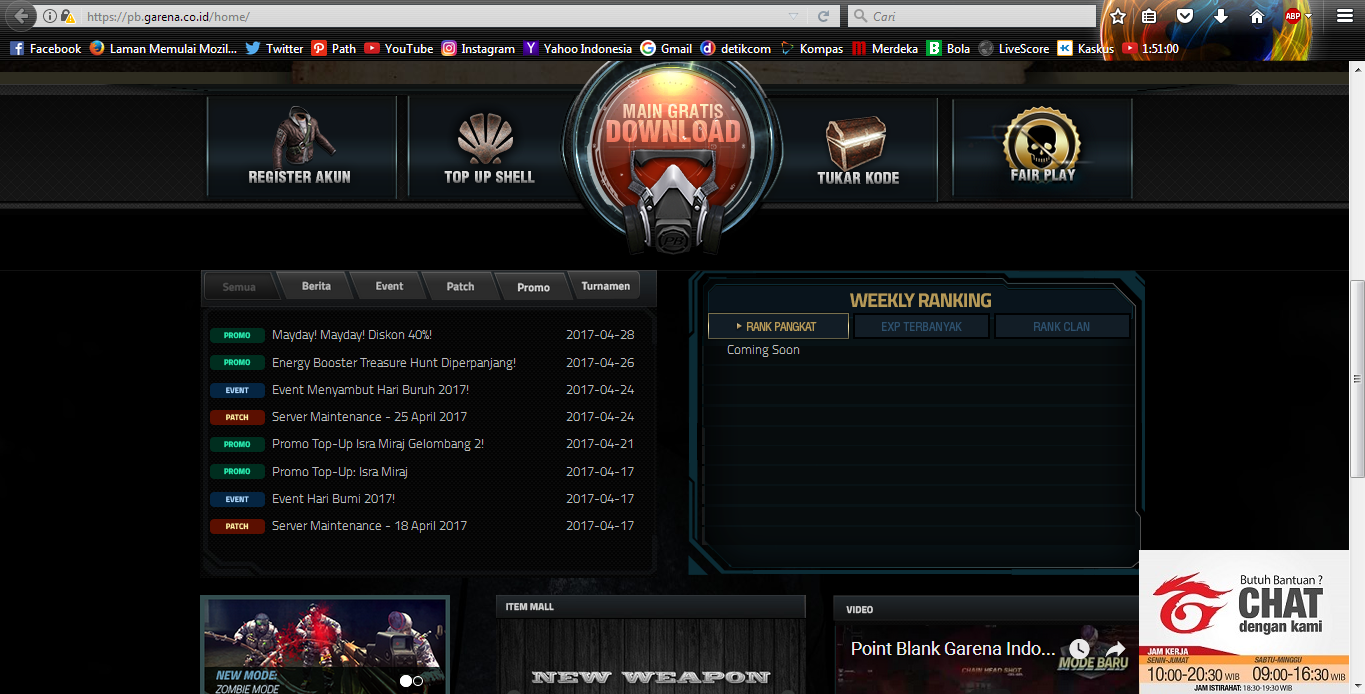Open the Path bookmark
The width and height of the screenshot is (1365, 694).
tap(333, 48)
